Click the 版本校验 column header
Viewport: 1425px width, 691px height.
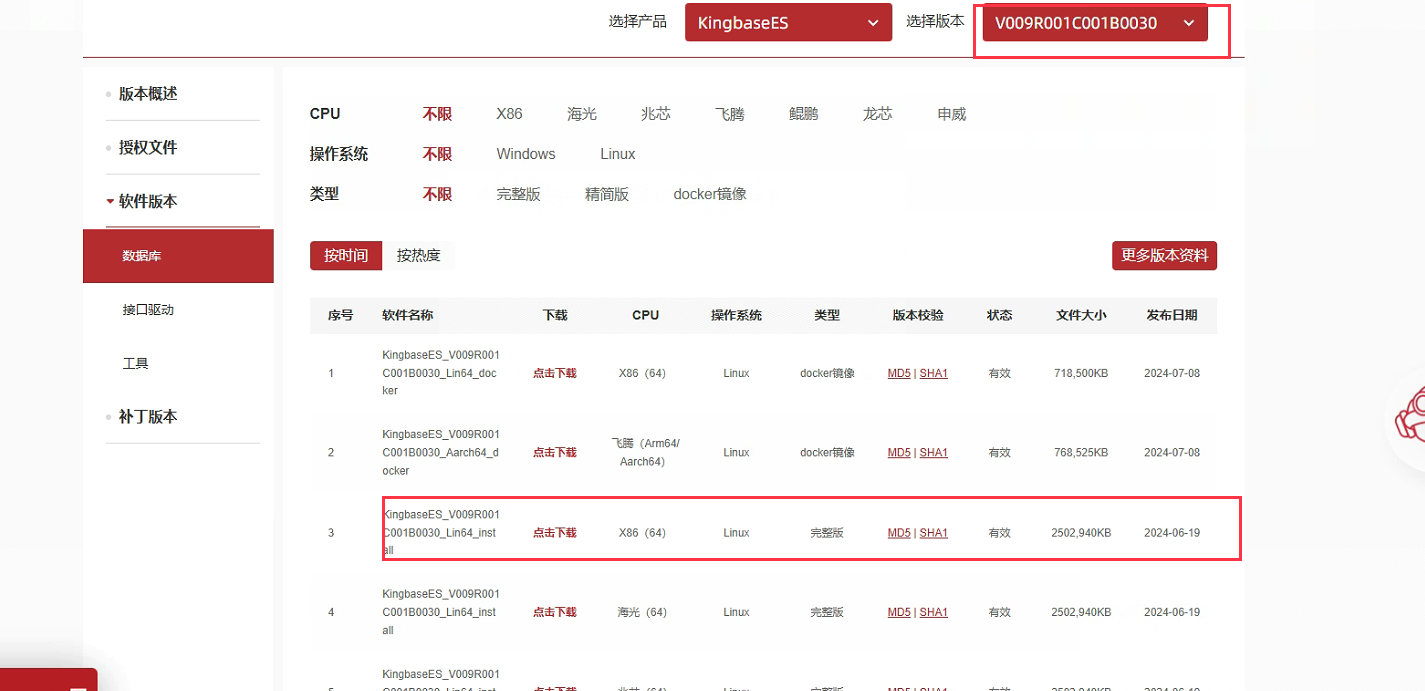pos(918,315)
